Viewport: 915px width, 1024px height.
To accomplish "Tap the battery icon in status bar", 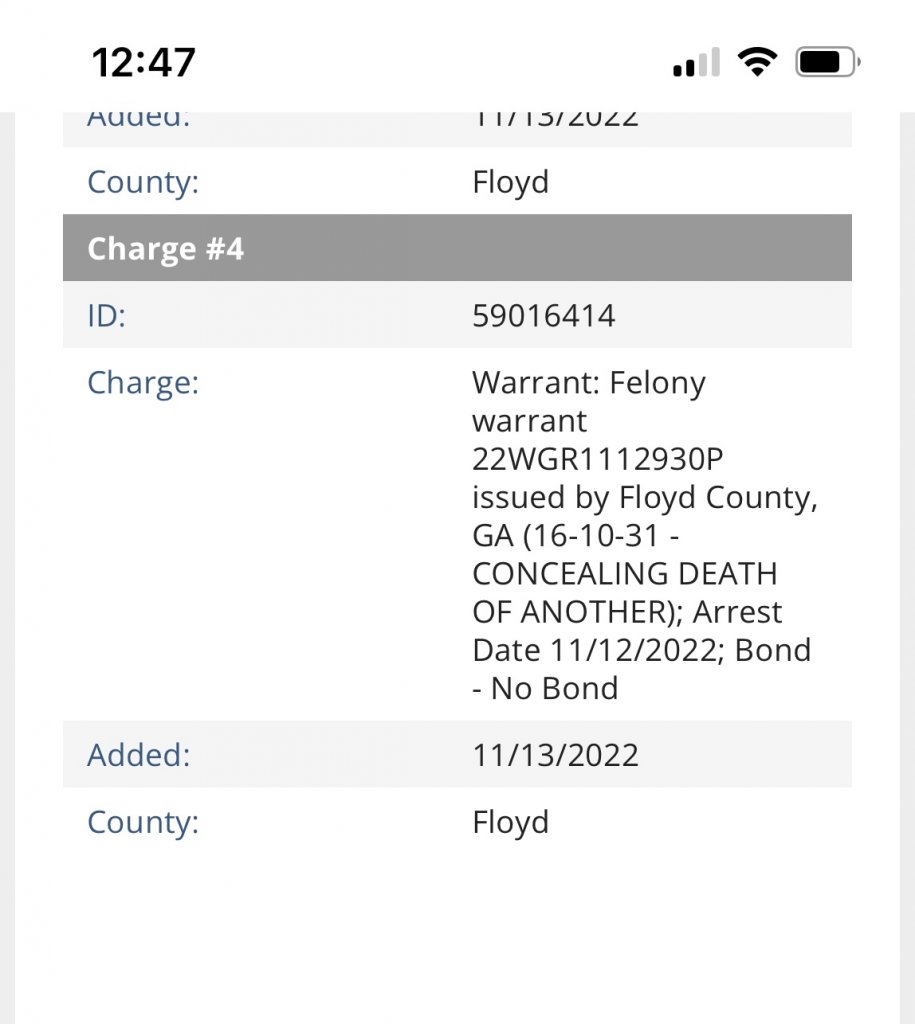I will tap(827, 63).
